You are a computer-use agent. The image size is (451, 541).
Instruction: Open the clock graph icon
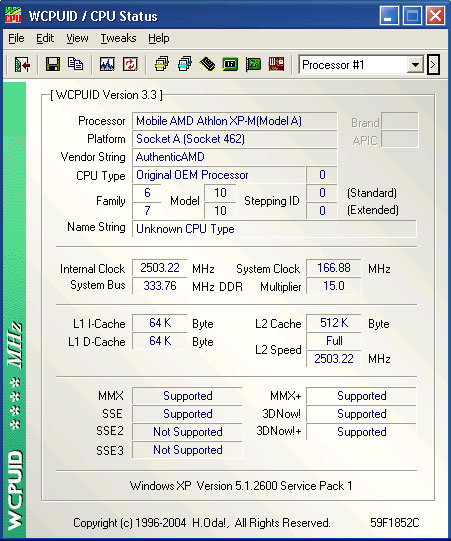pos(107,65)
